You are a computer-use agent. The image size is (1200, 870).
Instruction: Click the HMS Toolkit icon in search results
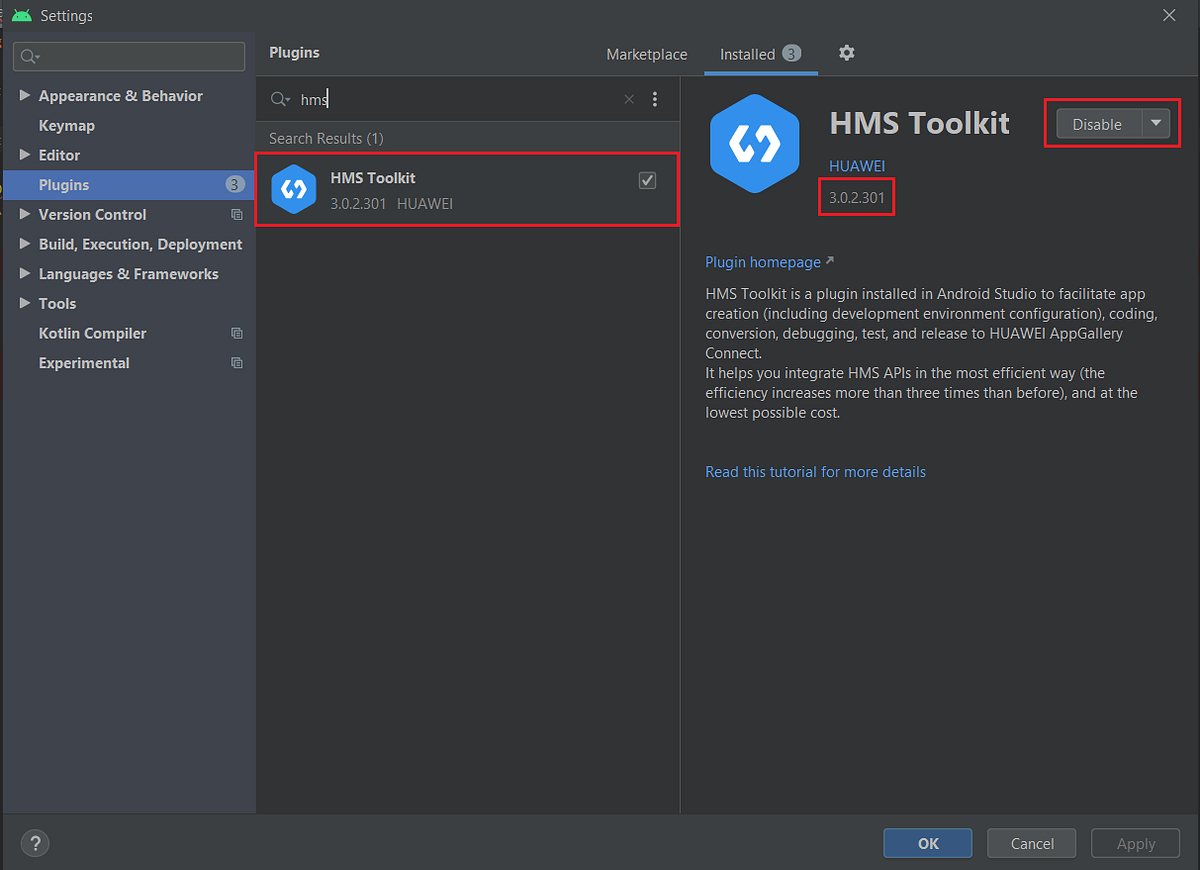pyautogui.click(x=293, y=189)
